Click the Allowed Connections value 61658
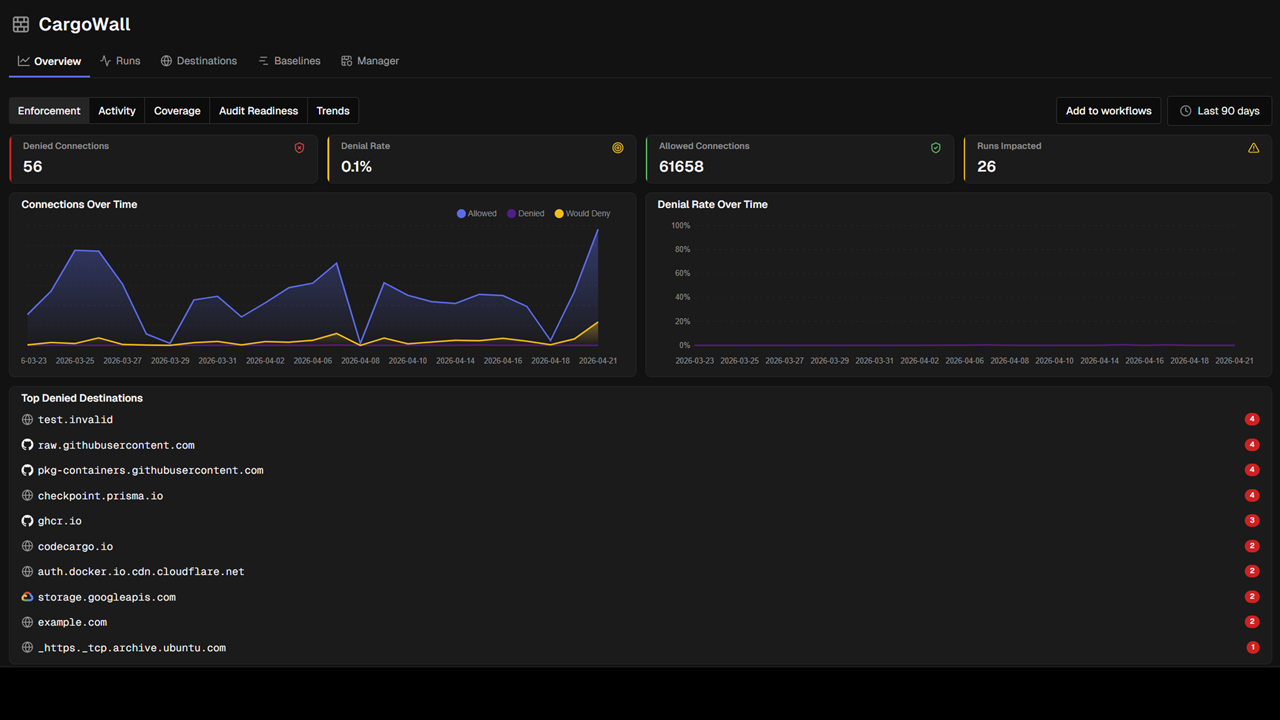1280x720 pixels. [681, 167]
